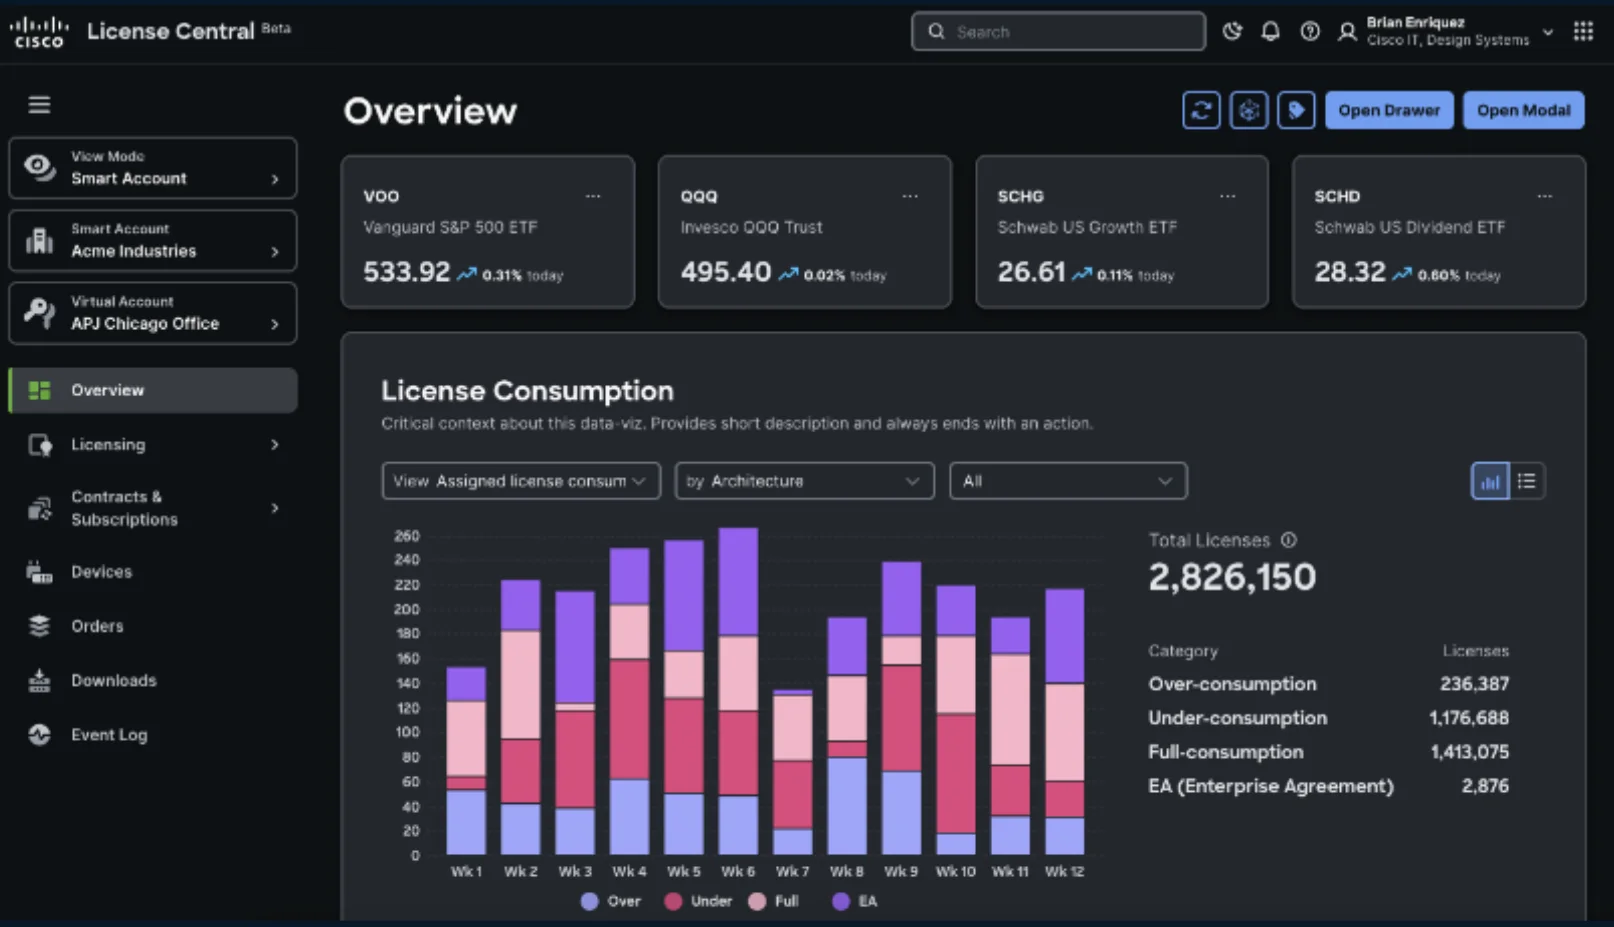Expand Virtual Account APJ Chicago Office selector
The image size is (1614, 927).
tap(153, 313)
